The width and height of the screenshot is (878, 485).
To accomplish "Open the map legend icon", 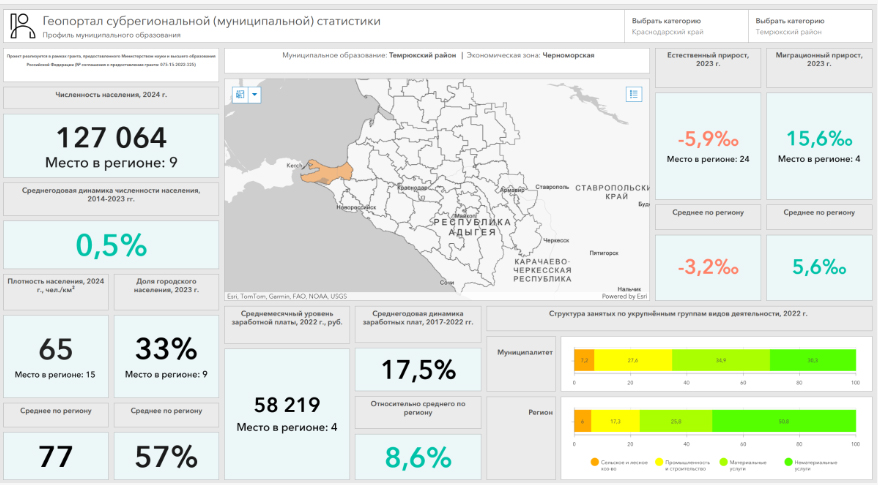I will (633, 94).
